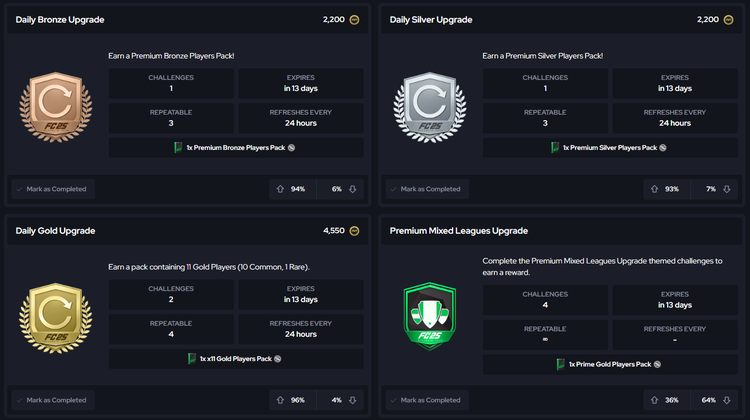Mark Premium Mixed Leagues Upgrade as completed
This screenshot has height=420, width=750.
point(425,400)
